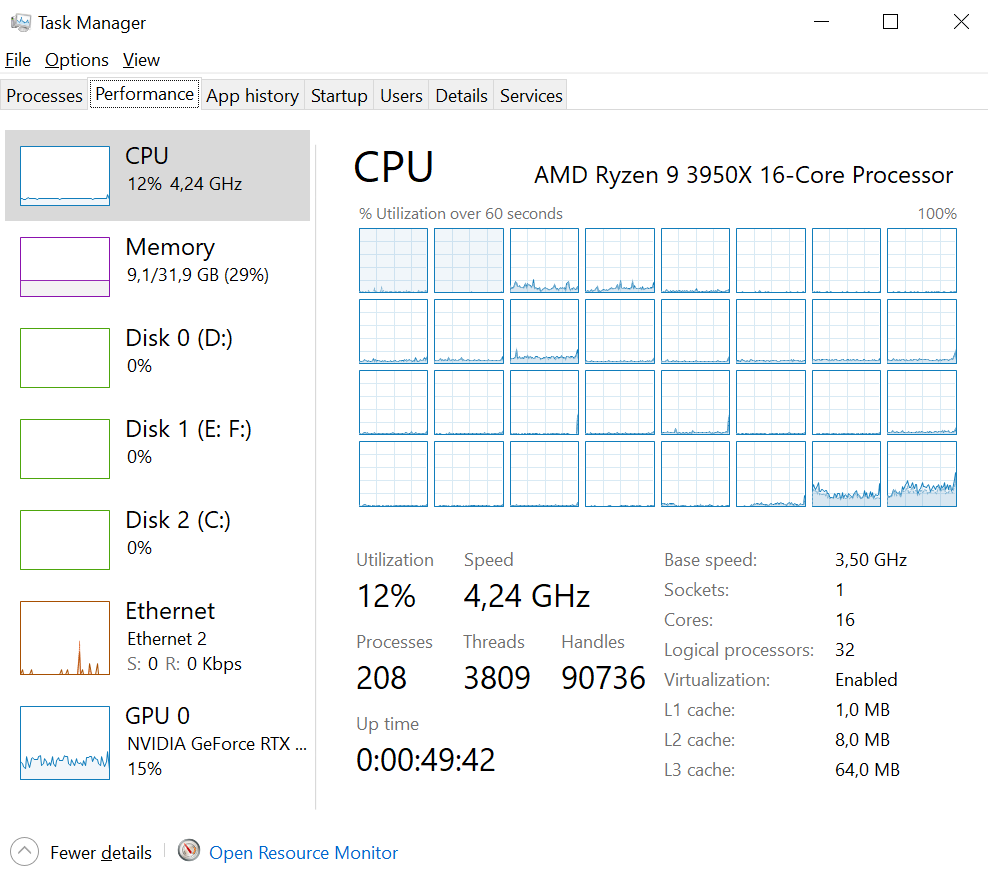The width and height of the screenshot is (988, 880).
Task: Click the first logical processor graph
Action: click(x=393, y=261)
